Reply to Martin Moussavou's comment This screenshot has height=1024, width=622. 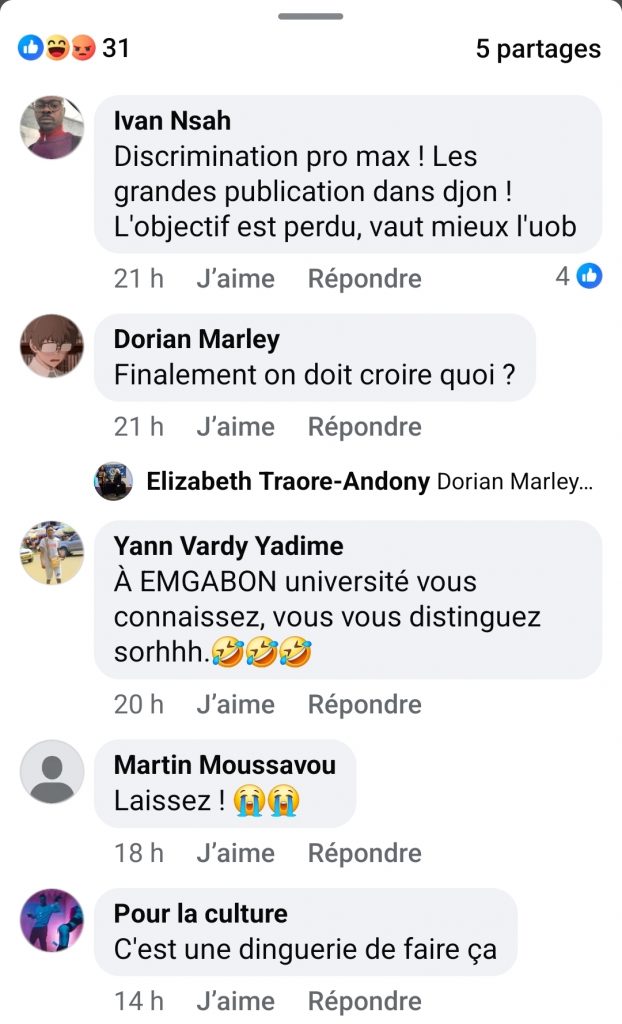pyautogui.click(x=364, y=853)
